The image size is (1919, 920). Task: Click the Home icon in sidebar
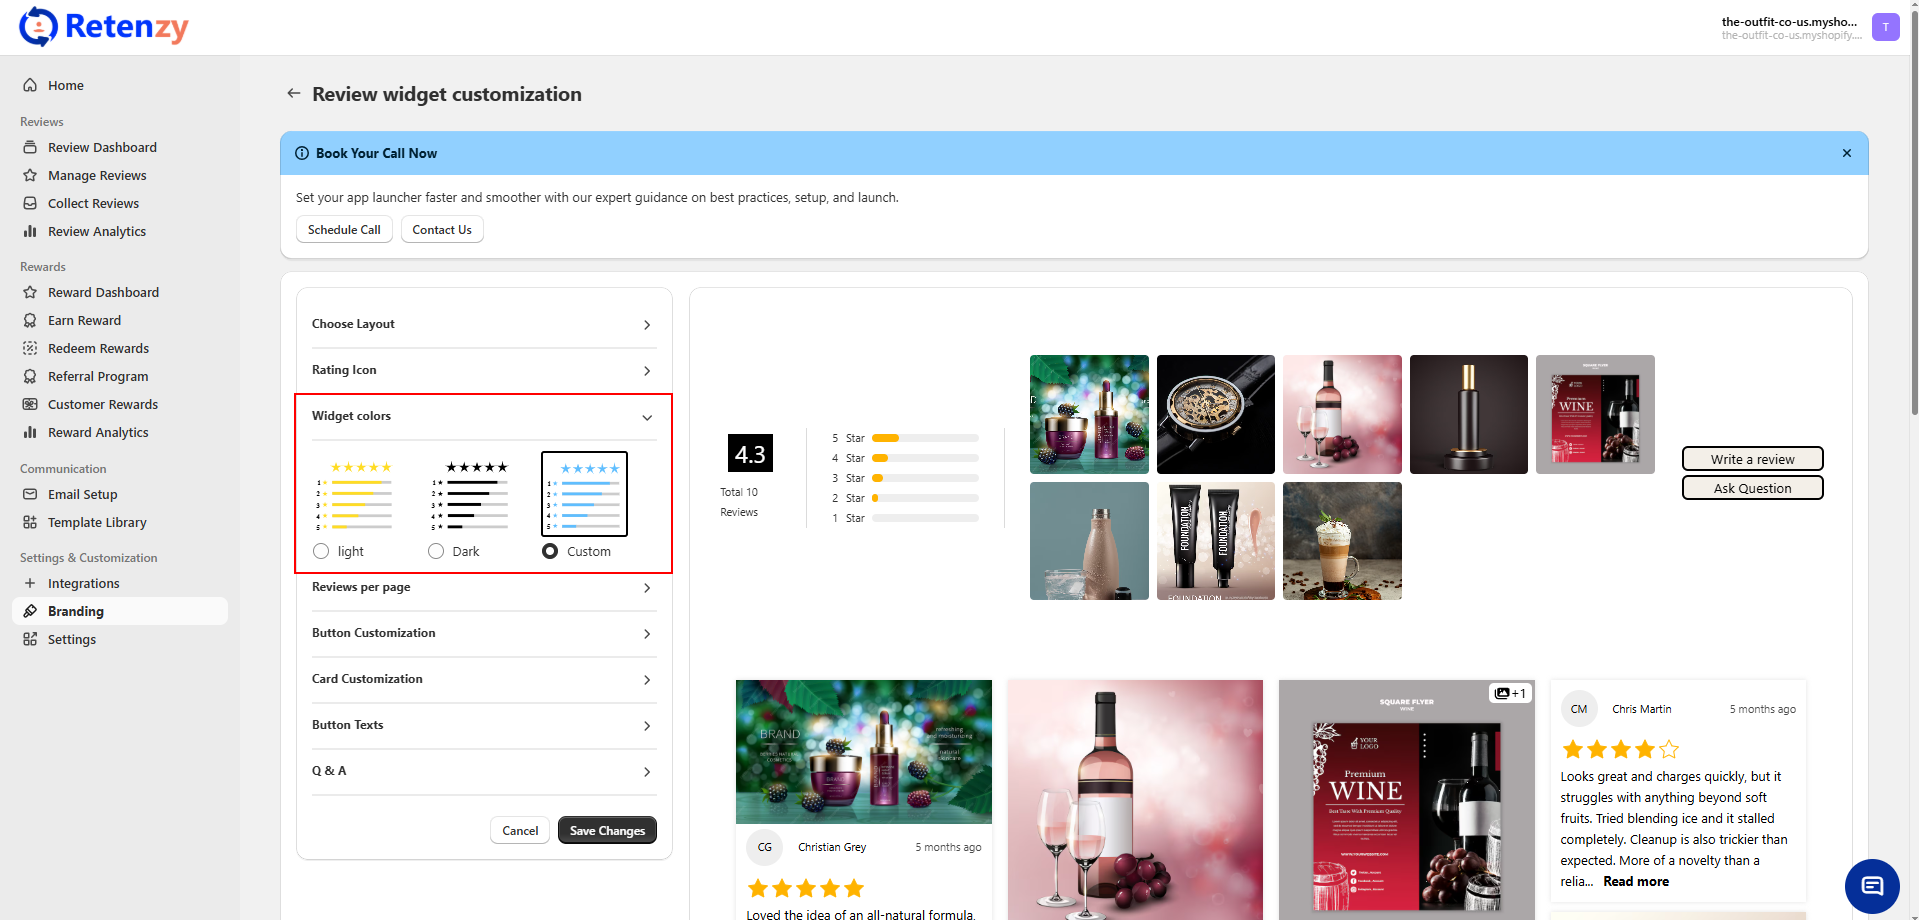tap(30, 85)
